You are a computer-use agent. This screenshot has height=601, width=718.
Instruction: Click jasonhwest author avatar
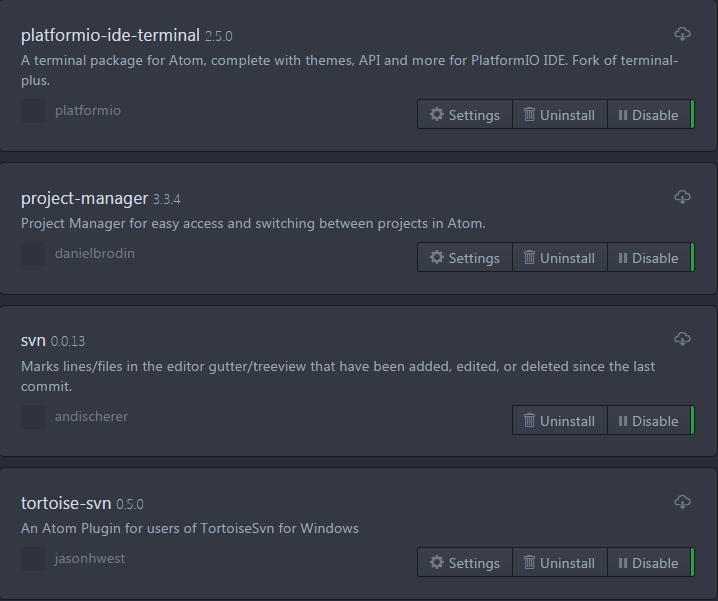(33, 559)
